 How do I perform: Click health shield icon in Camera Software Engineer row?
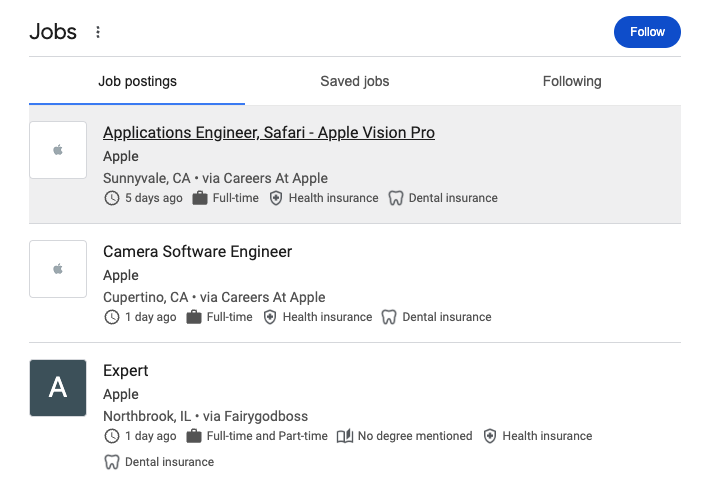[x=270, y=317]
